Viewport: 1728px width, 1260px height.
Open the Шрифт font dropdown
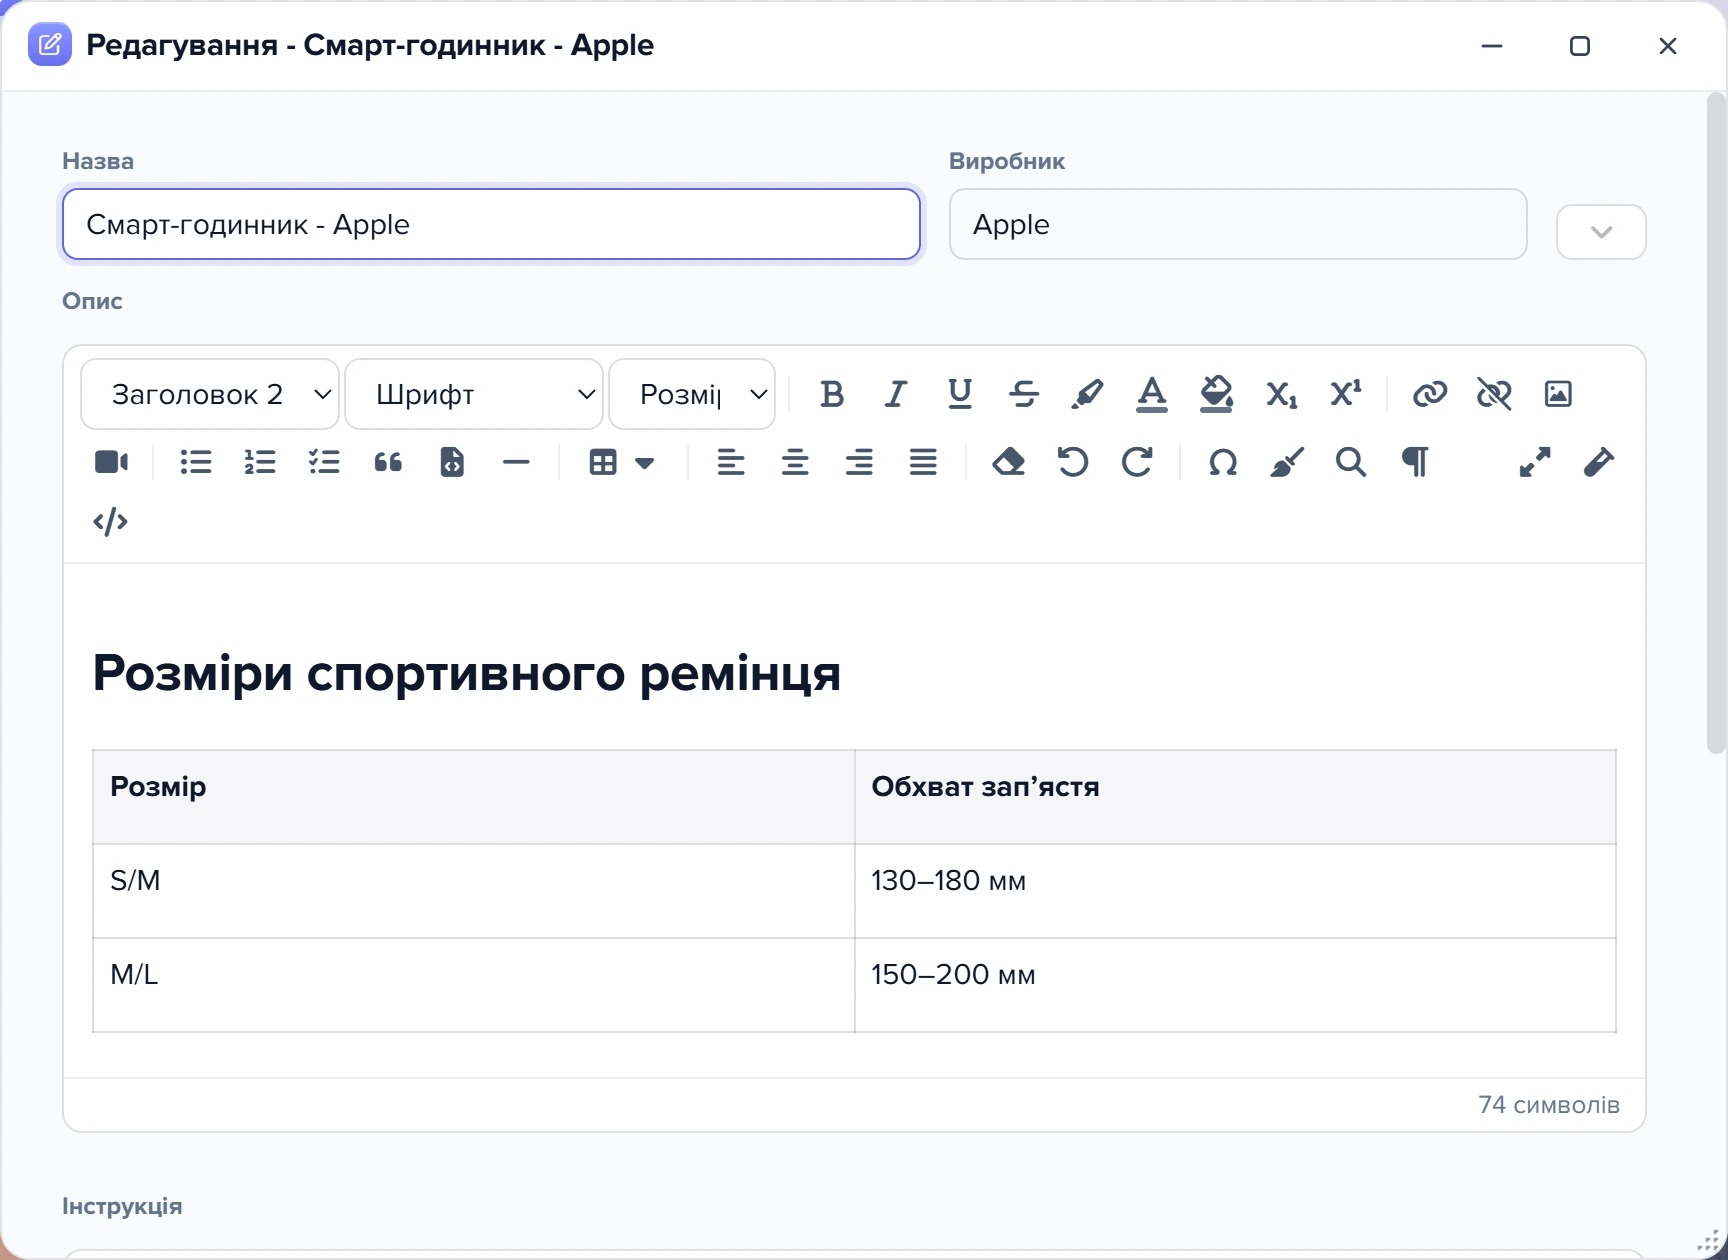tap(474, 394)
